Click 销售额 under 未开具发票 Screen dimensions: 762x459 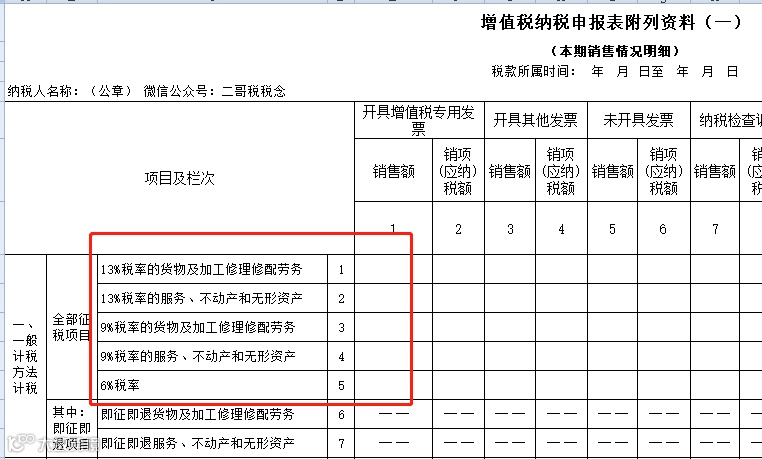pyautogui.click(x=612, y=170)
